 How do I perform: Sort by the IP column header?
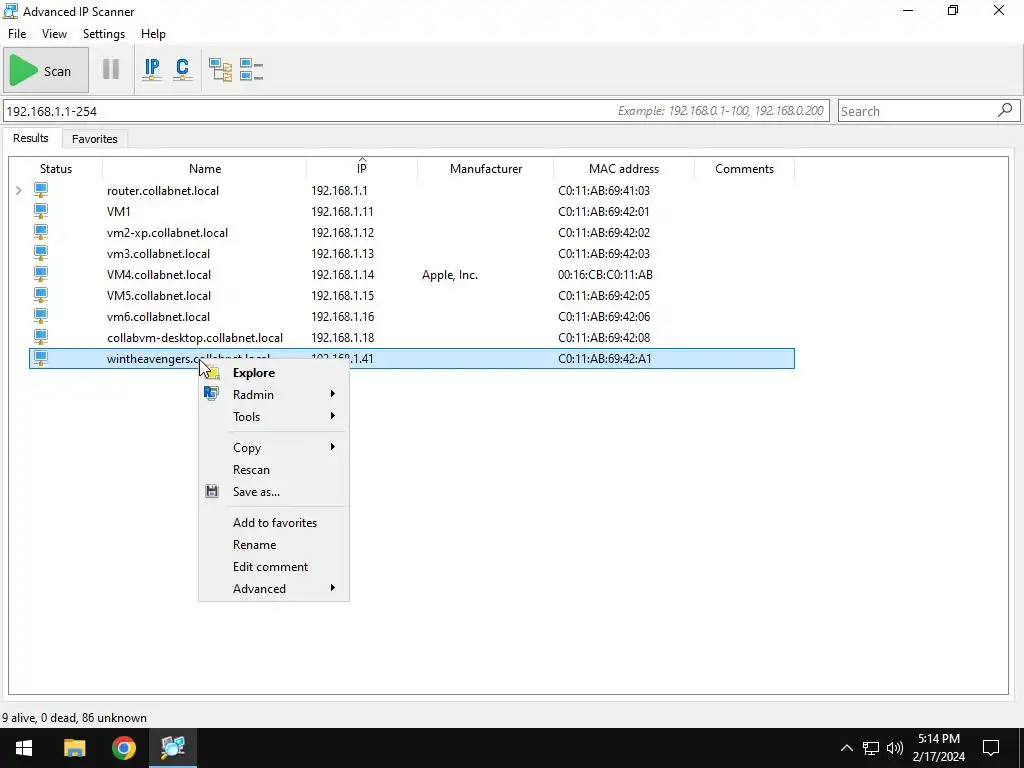coord(362,168)
